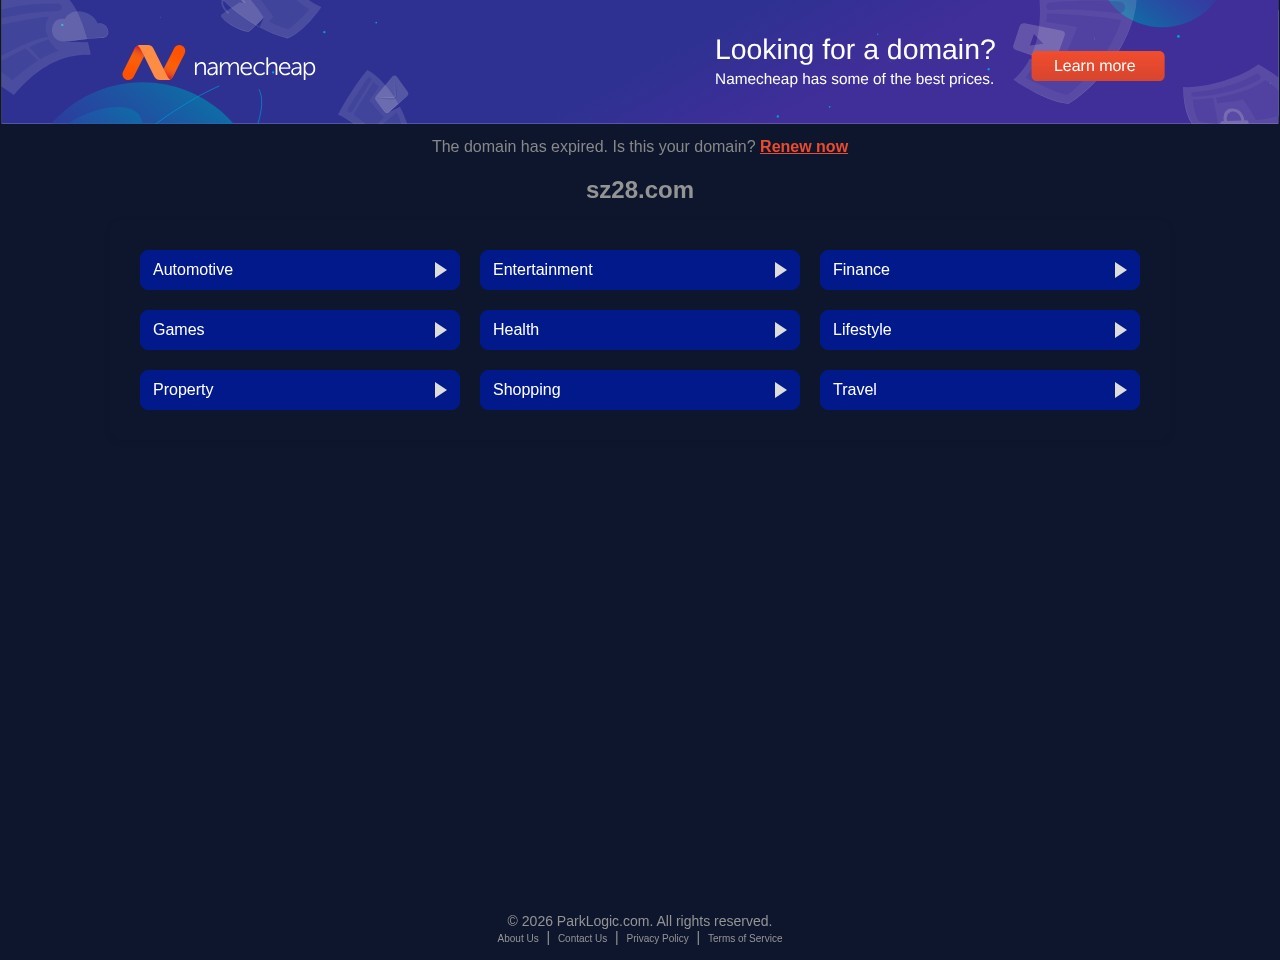The width and height of the screenshot is (1280, 960).
Task: Click 'Namecheap has some of the best prices.' text
Action: [854, 79]
